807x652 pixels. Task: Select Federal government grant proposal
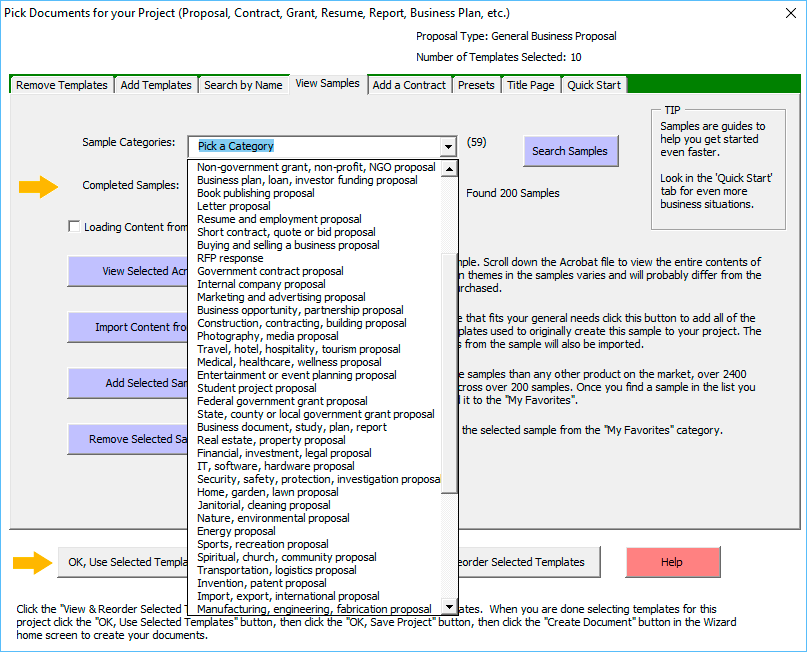[x=315, y=401]
